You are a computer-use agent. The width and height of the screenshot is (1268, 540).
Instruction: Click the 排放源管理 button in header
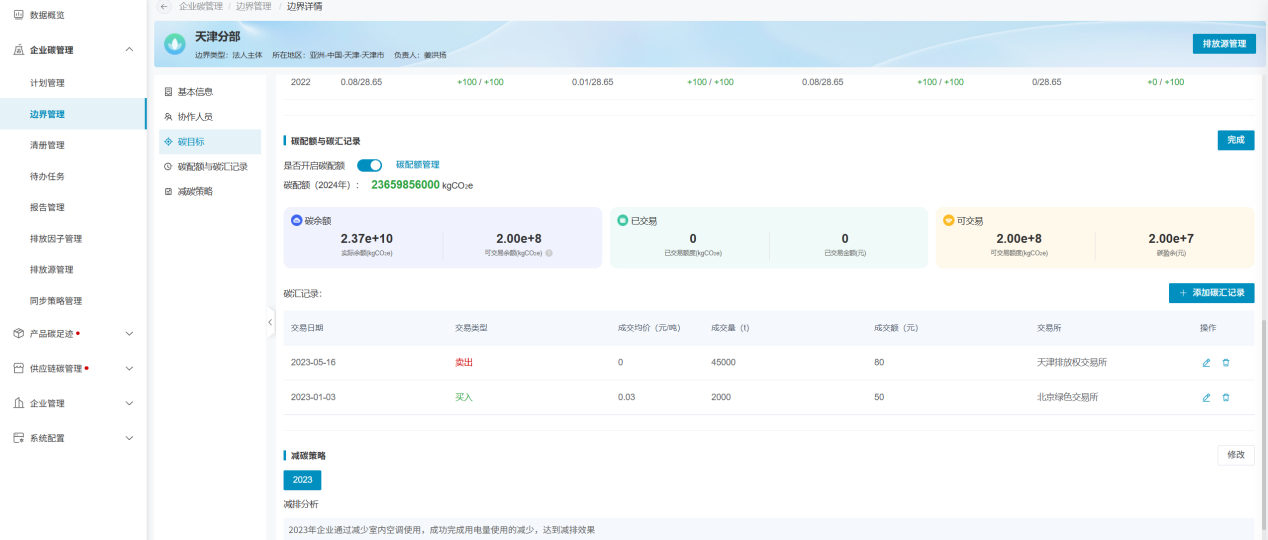click(x=1223, y=44)
